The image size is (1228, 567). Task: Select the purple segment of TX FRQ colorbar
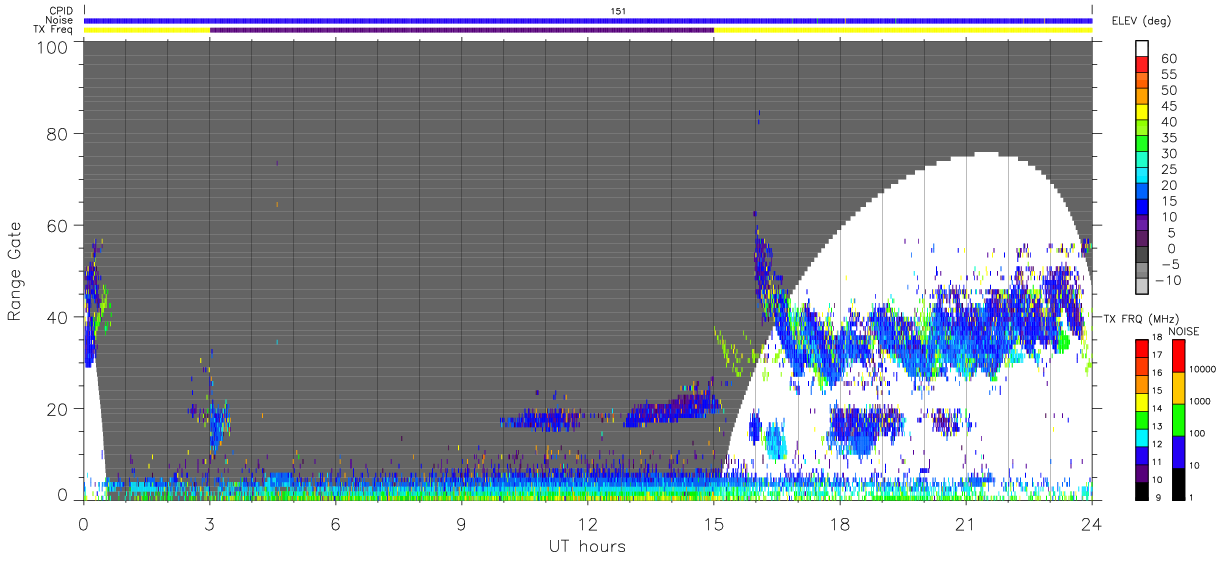click(x=1141, y=472)
